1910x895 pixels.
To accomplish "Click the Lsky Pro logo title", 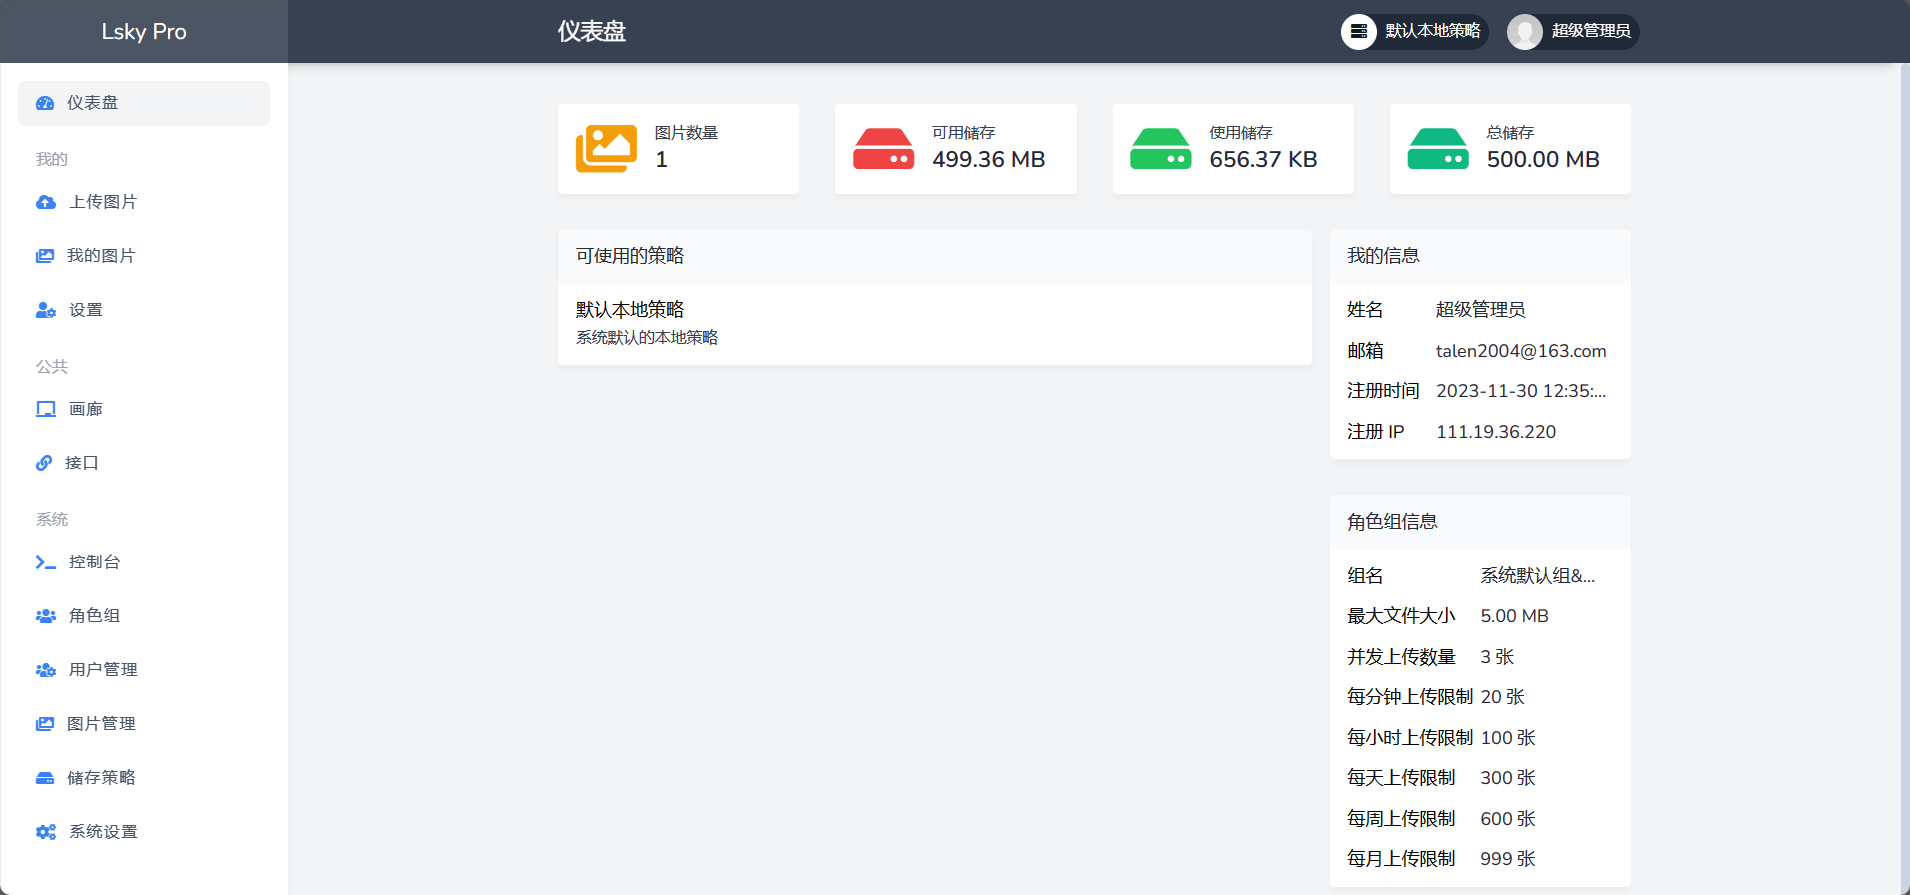I will tap(144, 32).
